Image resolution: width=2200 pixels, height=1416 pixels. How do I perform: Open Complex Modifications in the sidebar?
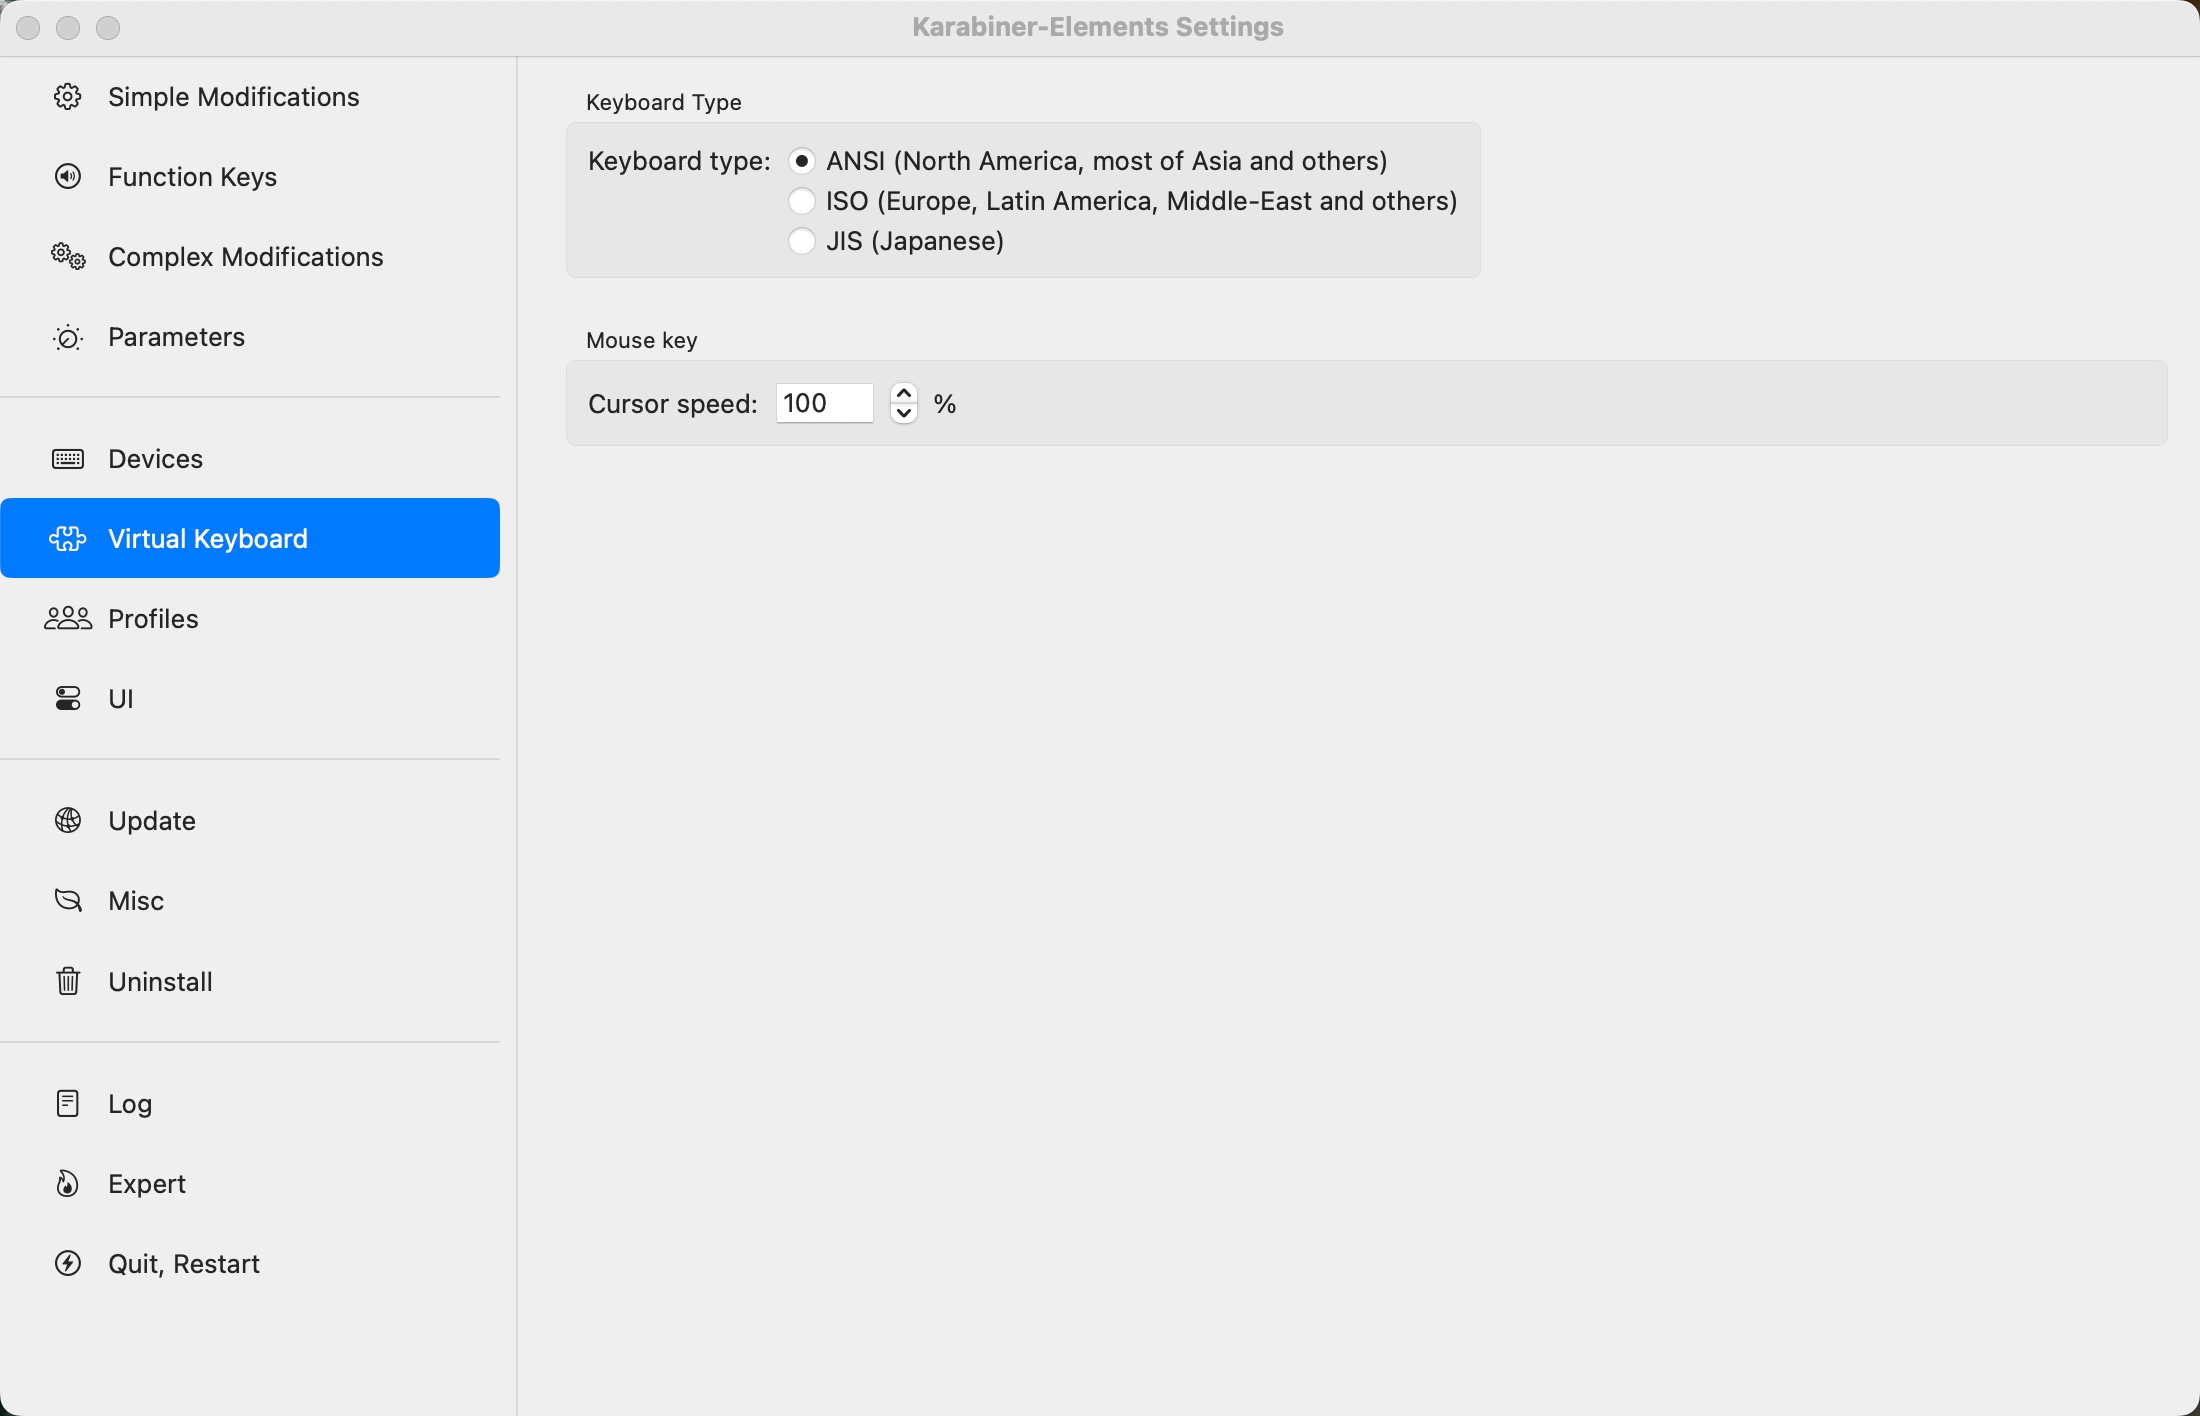[x=246, y=257]
